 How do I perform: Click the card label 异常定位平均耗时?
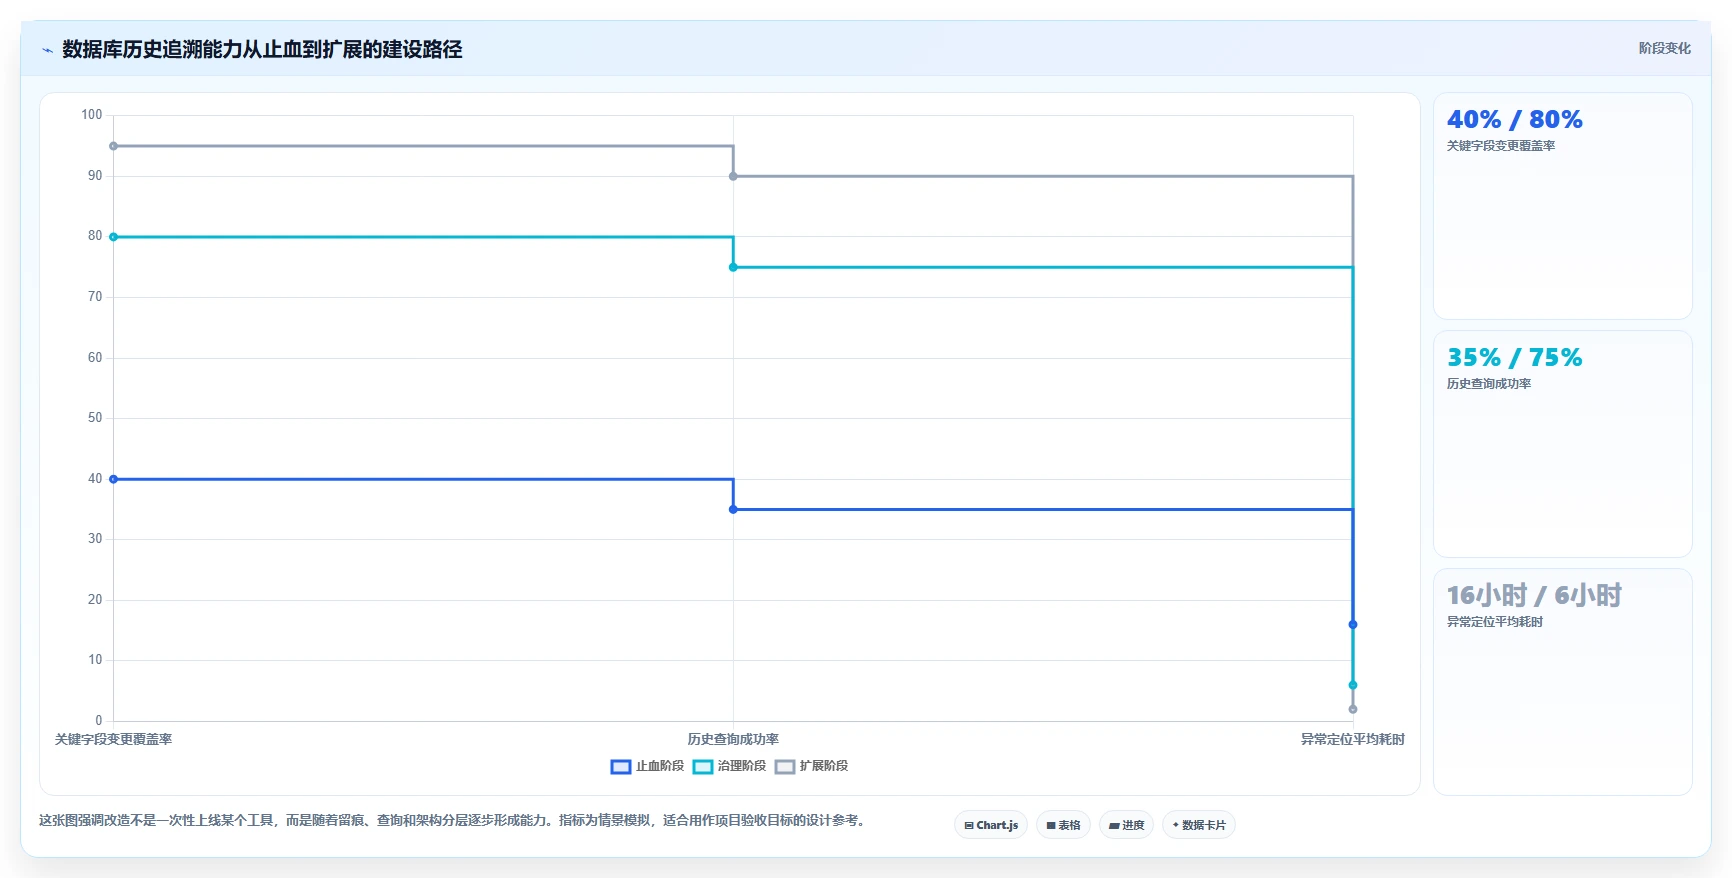coord(1494,622)
